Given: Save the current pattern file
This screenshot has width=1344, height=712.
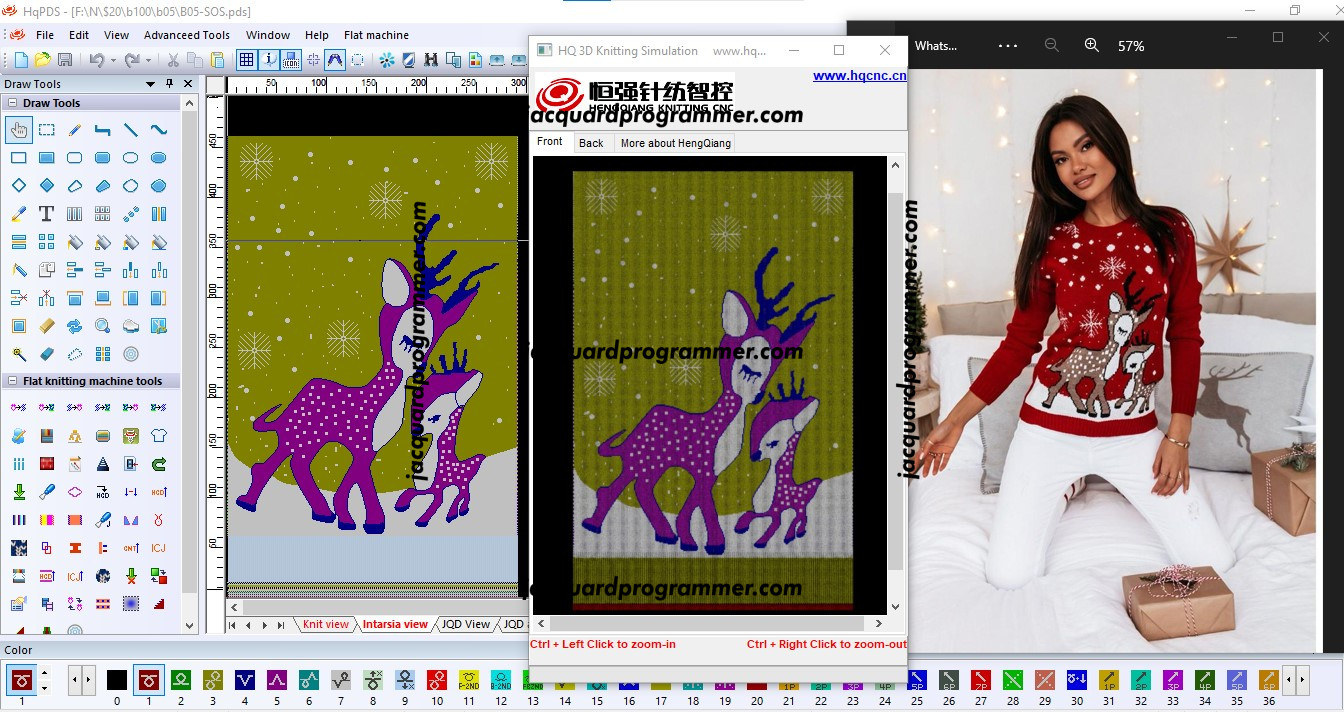Looking at the screenshot, I should 64,60.
